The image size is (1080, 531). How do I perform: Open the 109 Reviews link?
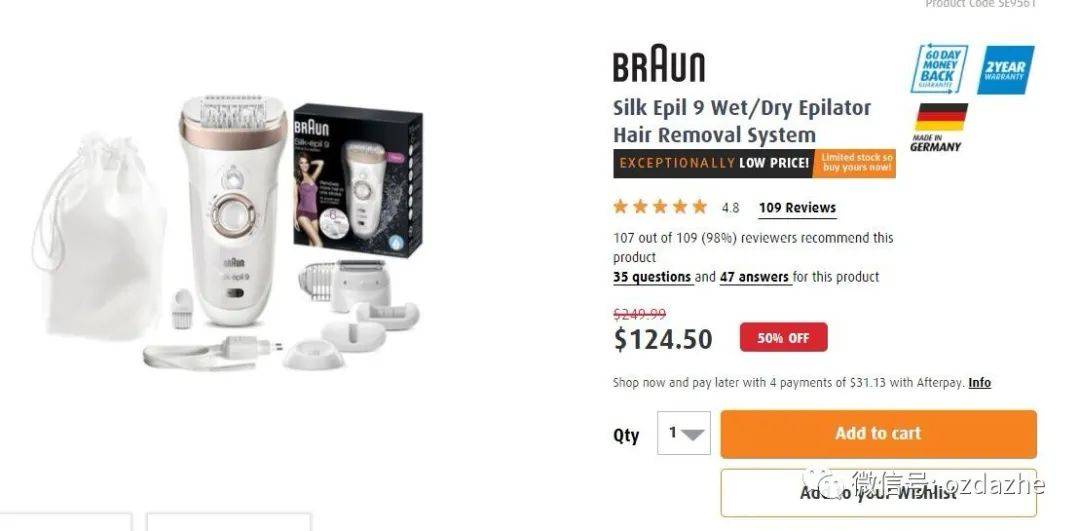tap(797, 208)
